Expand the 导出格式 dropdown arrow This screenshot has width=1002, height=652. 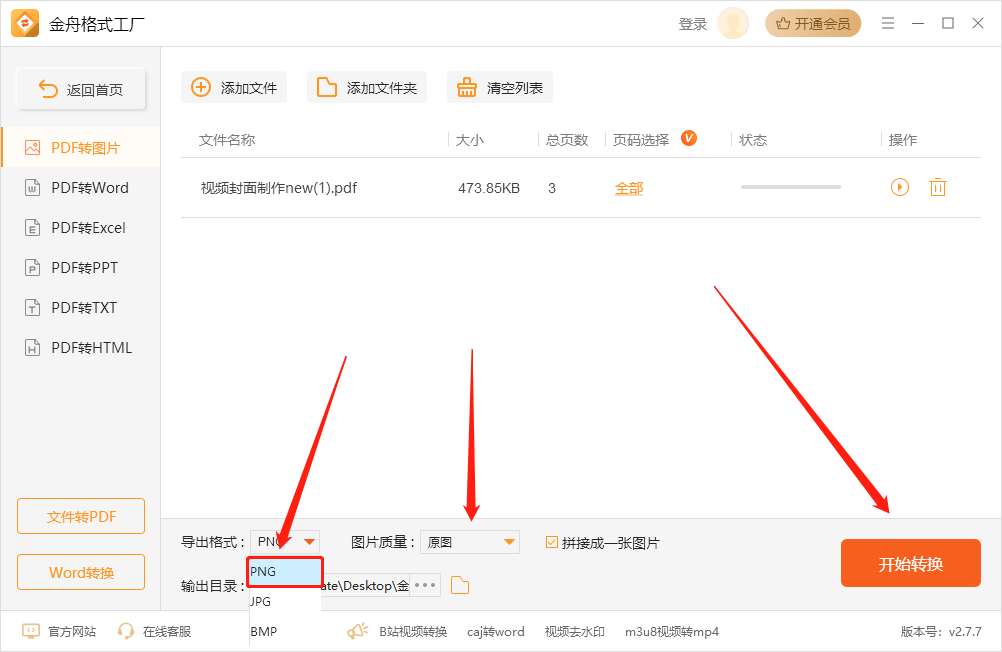click(x=310, y=542)
